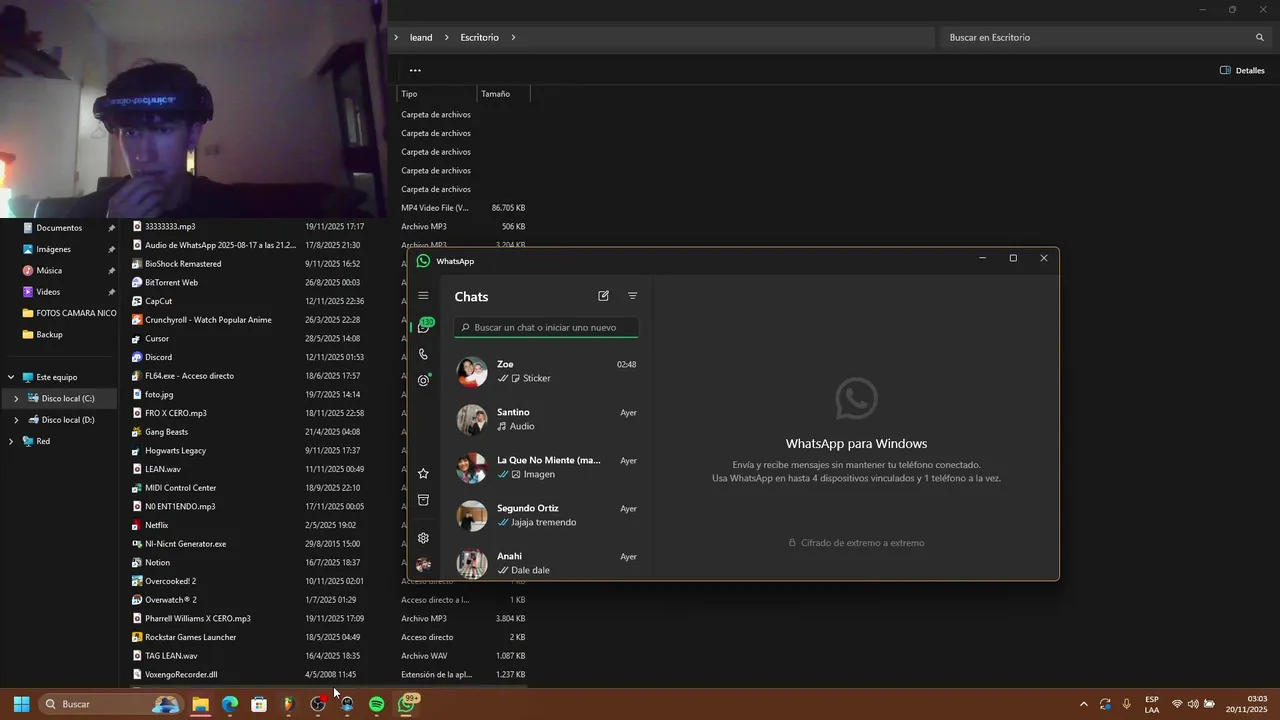Open WhatsApp hamburger navigation menu

pos(423,296)
